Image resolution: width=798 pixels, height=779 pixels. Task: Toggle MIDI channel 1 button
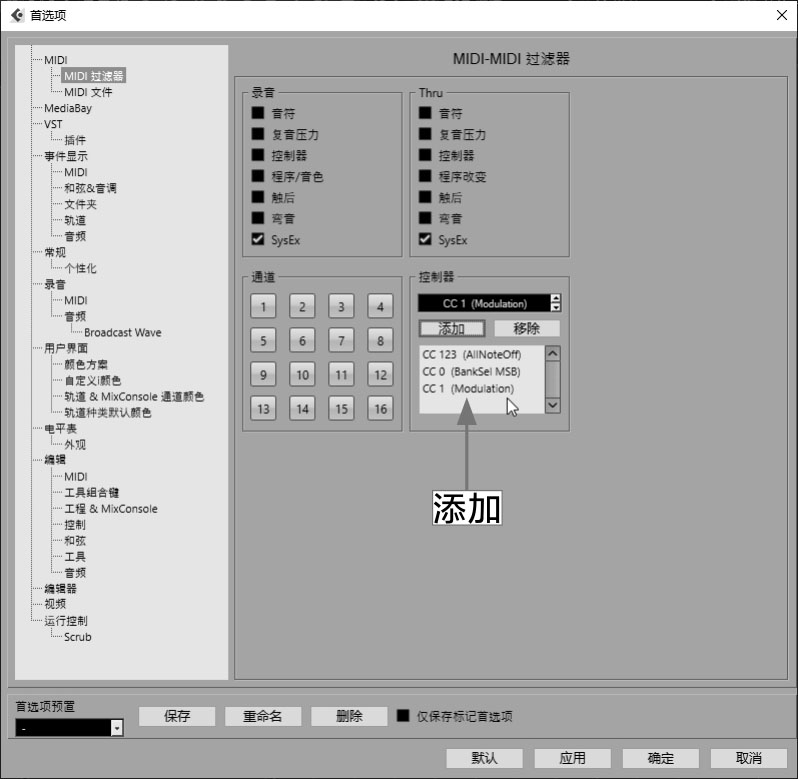point(263,306)
